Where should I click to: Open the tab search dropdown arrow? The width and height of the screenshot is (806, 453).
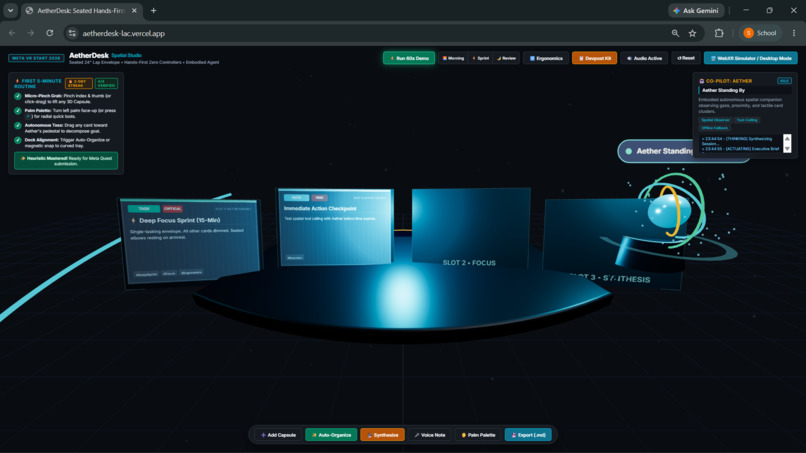10,10
